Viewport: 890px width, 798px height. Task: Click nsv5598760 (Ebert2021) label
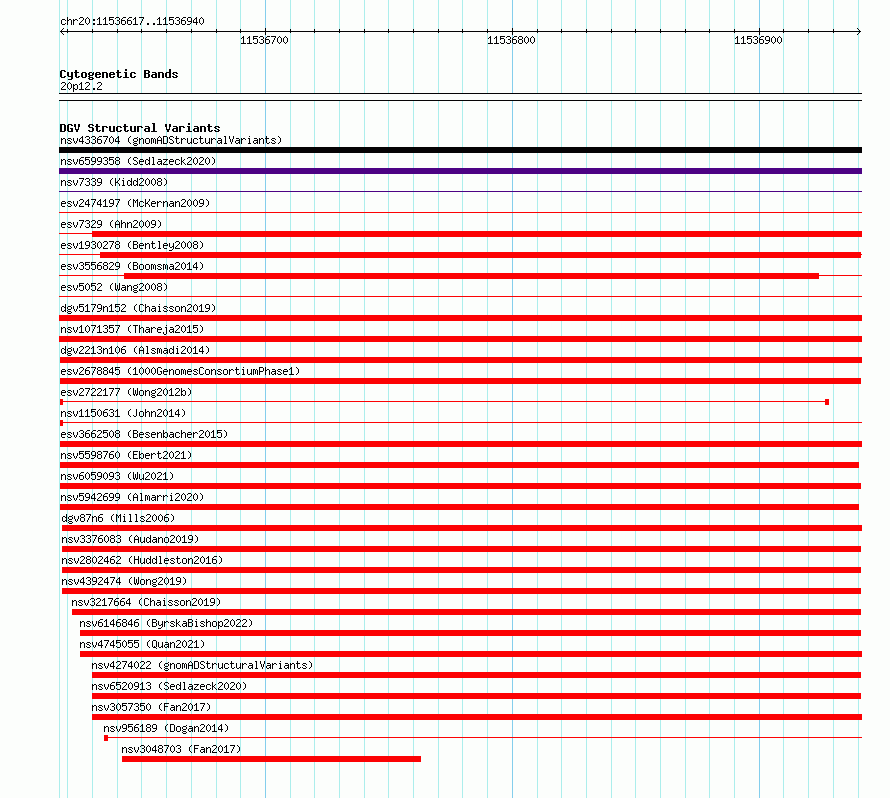click(x=126, y=455)
